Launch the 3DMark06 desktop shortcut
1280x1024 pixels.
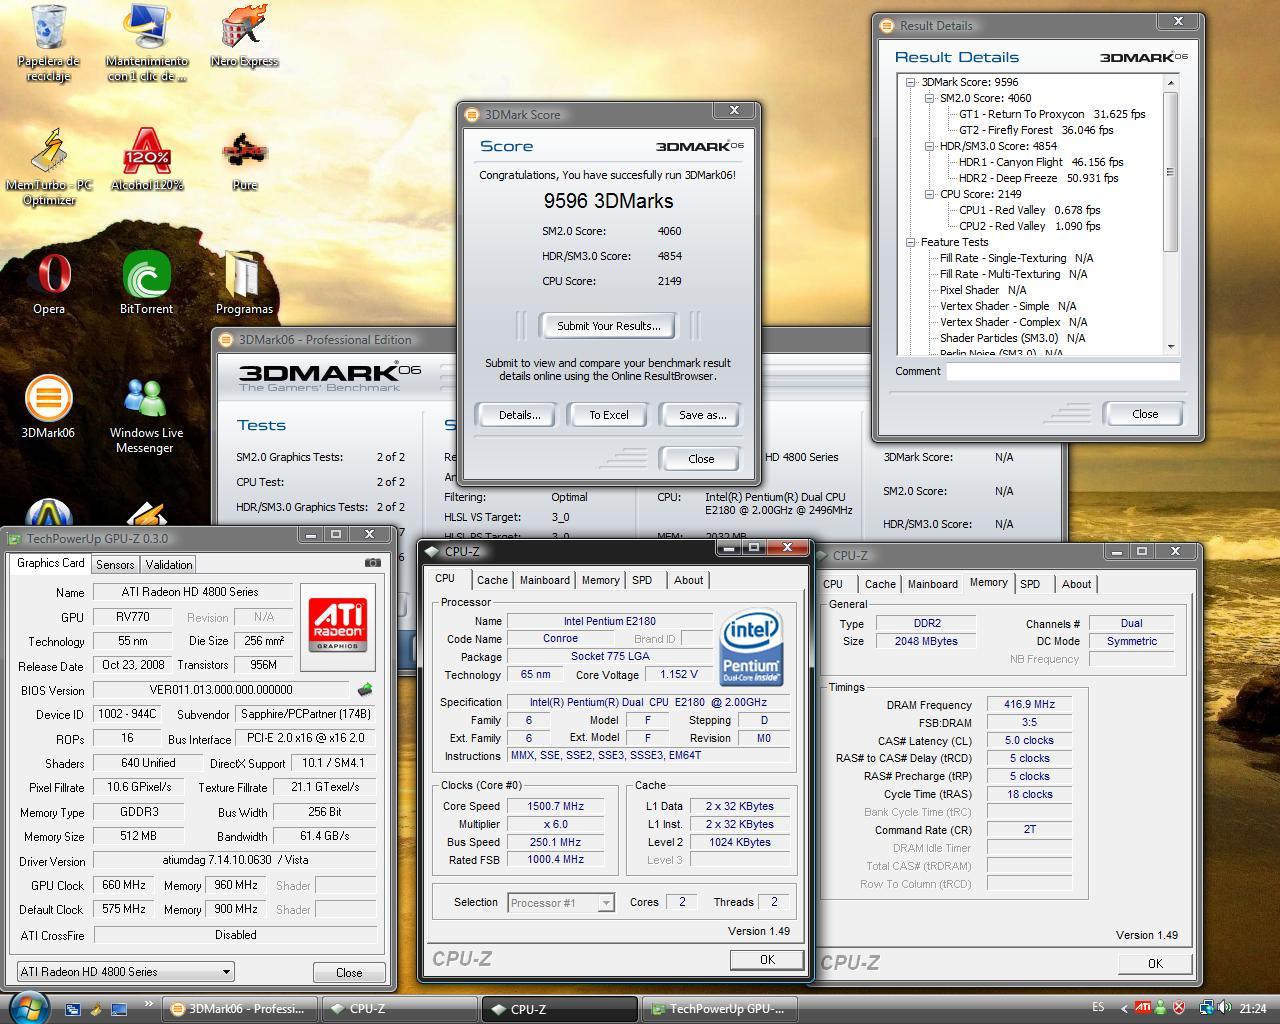[x=48, y=407]
